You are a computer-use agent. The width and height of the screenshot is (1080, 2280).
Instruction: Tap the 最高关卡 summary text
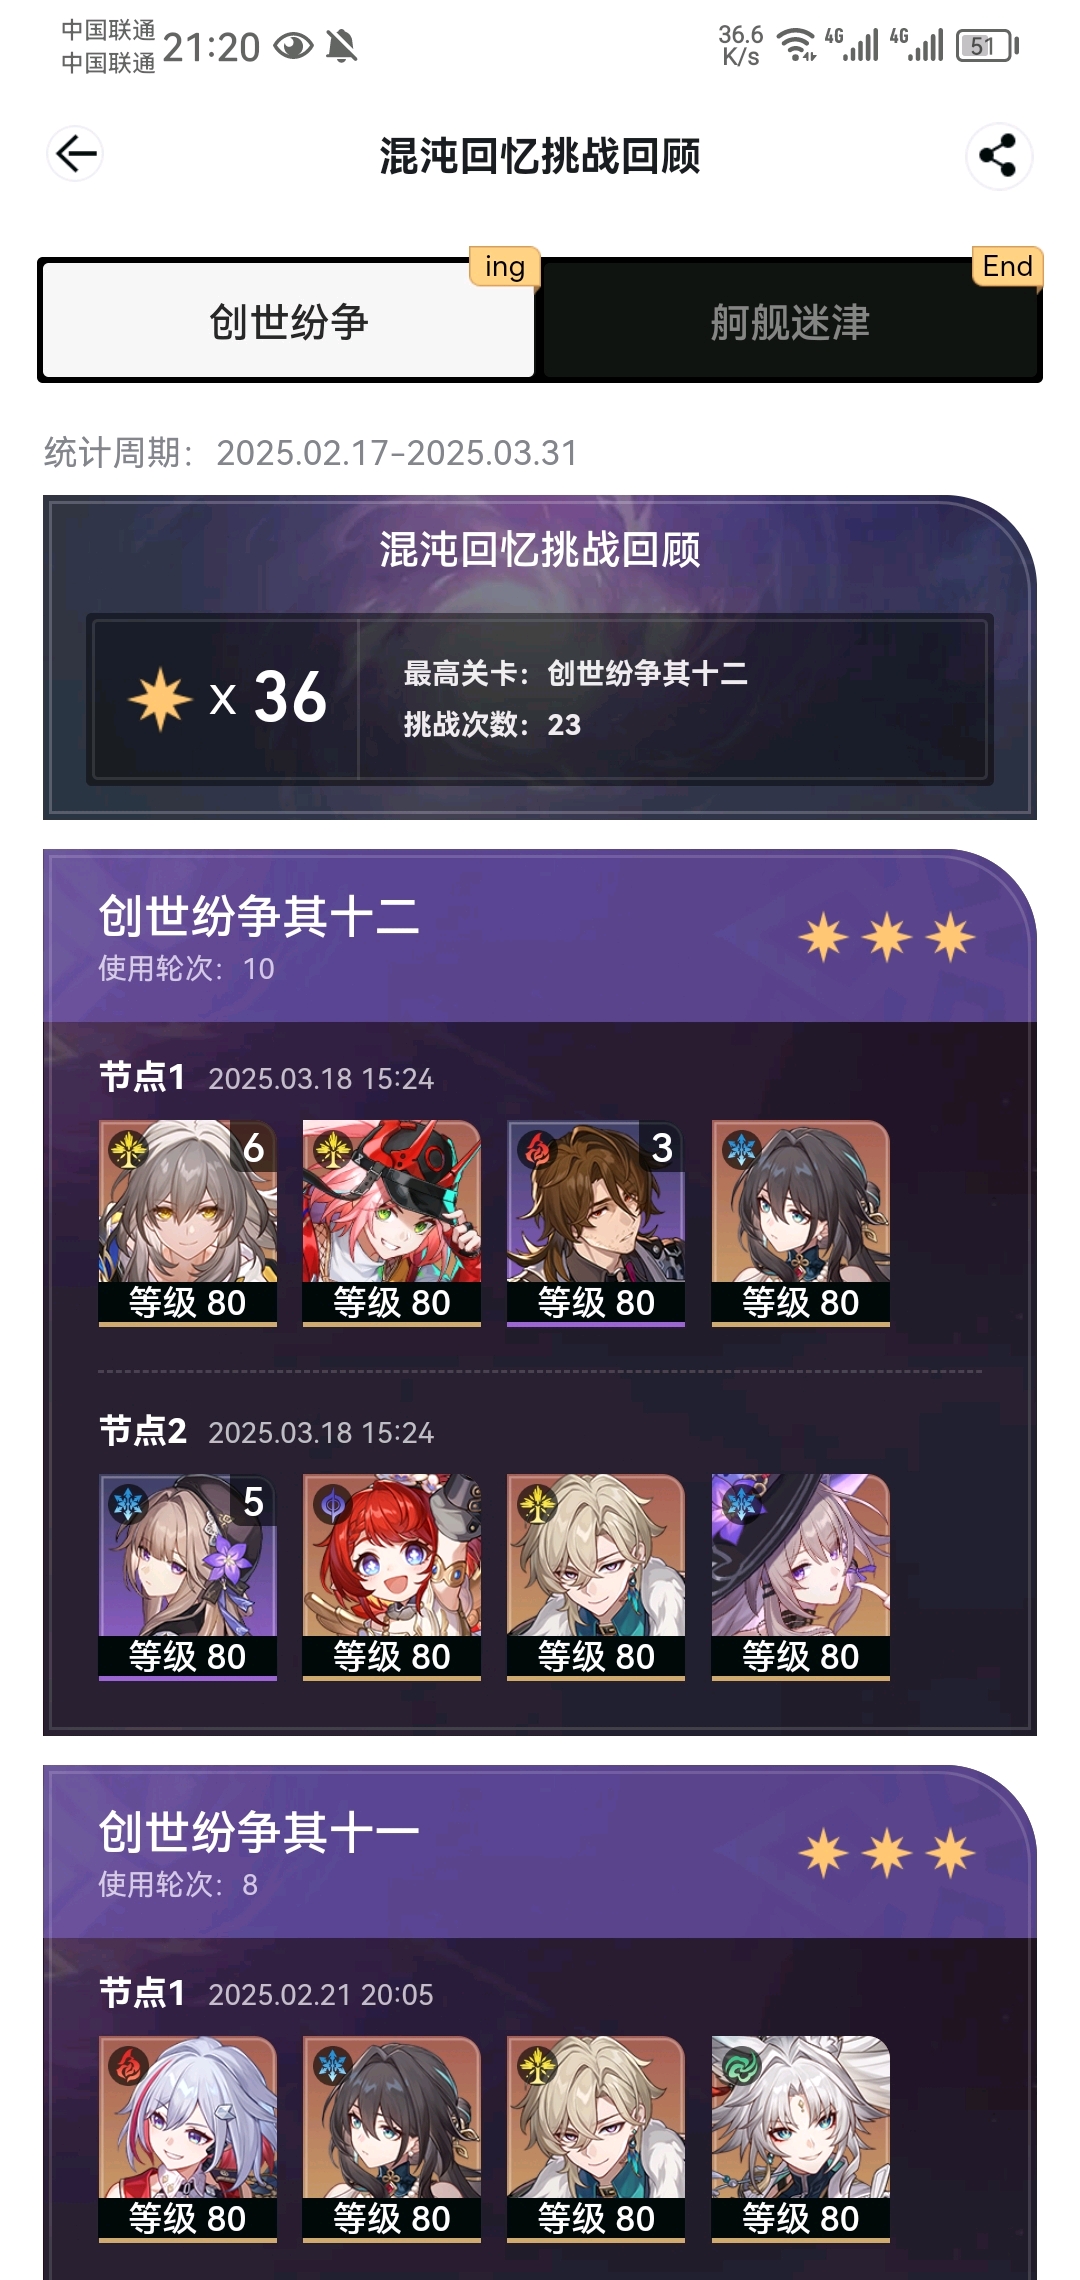point(576,673)
